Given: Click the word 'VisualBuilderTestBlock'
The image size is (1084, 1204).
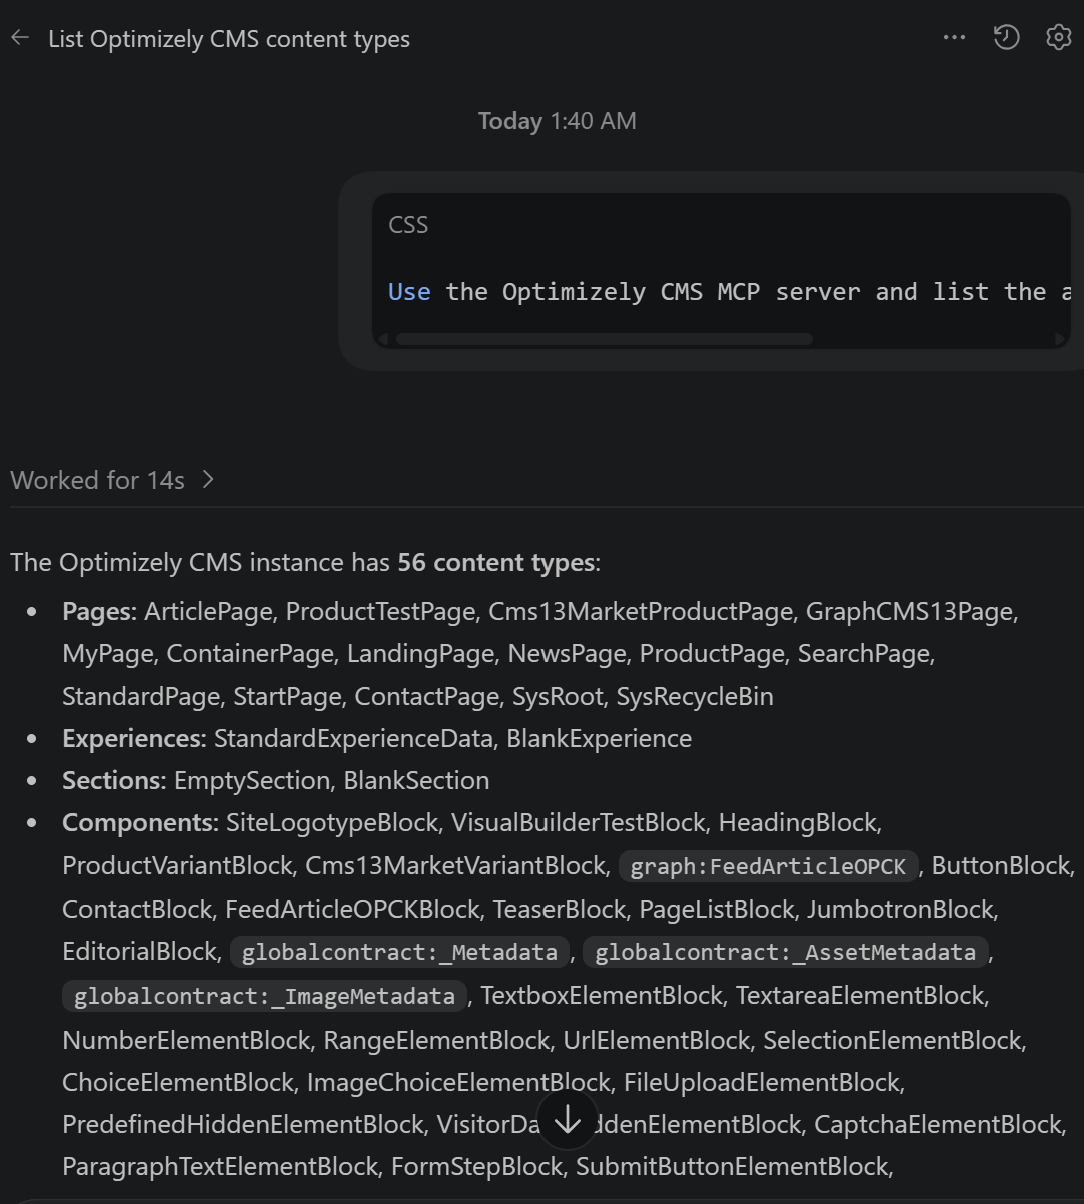Looking at the screenshot, I should point(578,822).
